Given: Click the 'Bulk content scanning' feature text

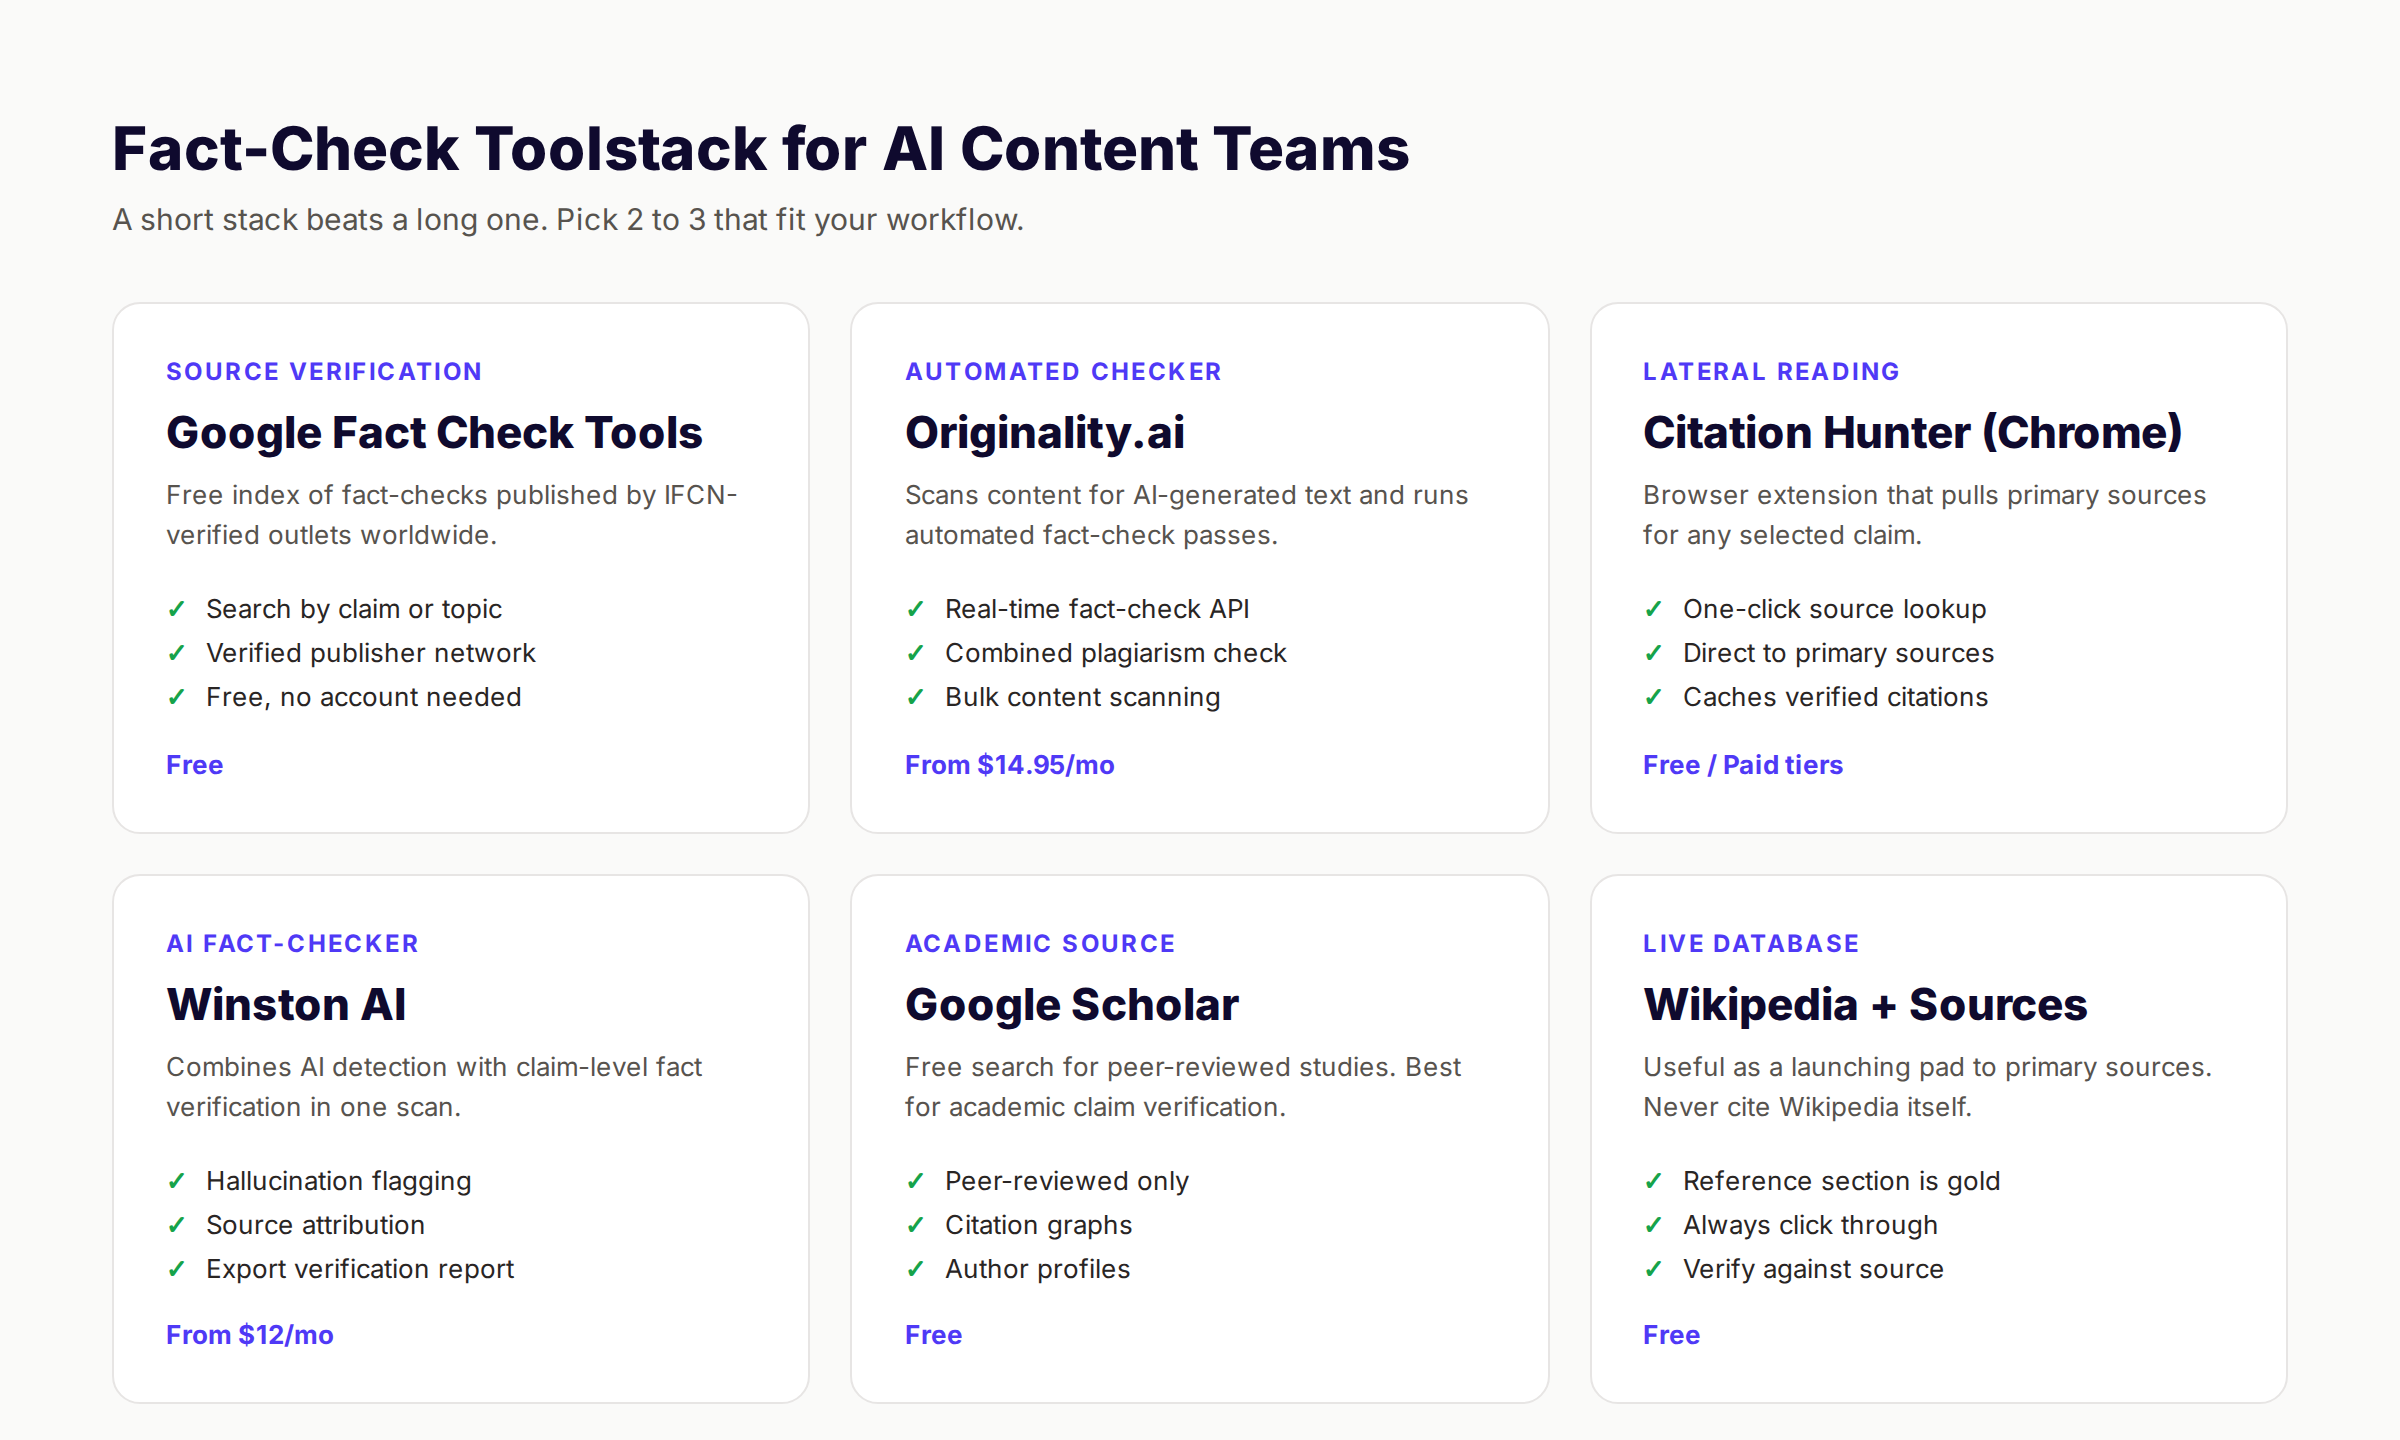Looking at the screenshot, I should coord(1083,697).
